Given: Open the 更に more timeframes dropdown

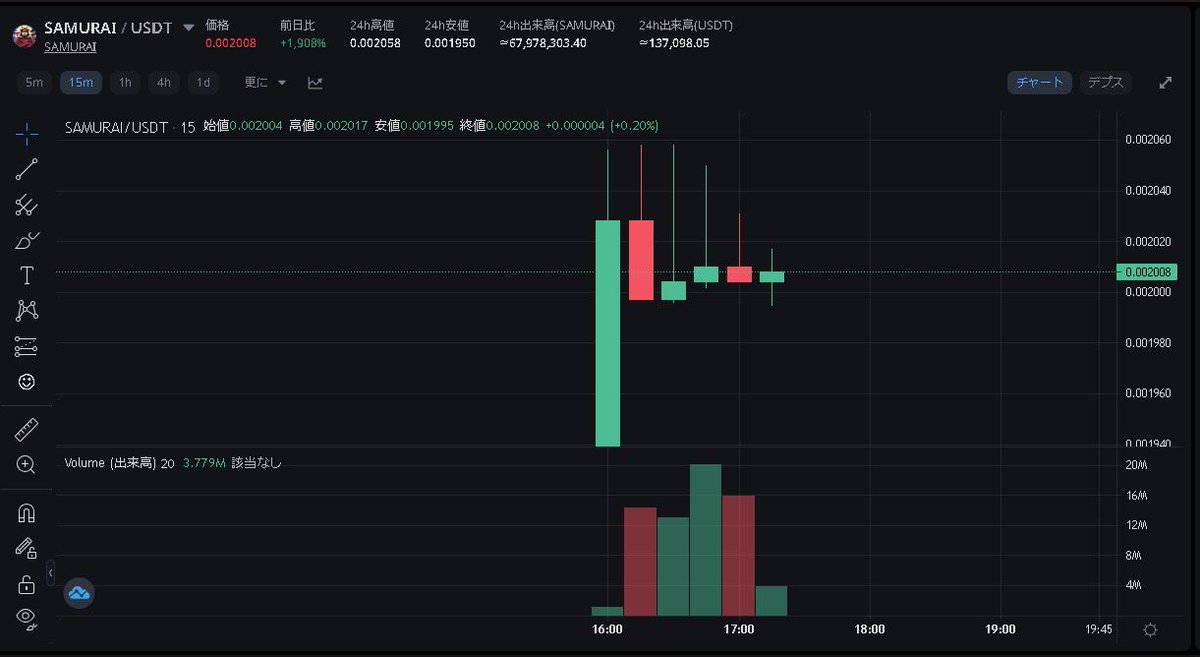Looking at the screenshot, I should point(265,83).
